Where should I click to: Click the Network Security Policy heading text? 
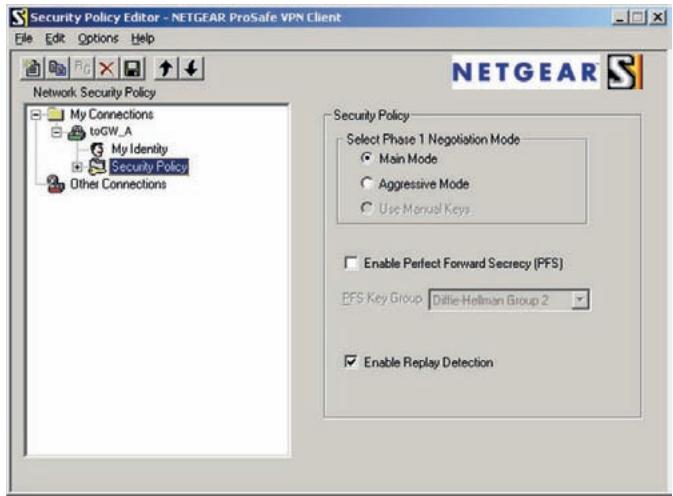click(94, 92)
